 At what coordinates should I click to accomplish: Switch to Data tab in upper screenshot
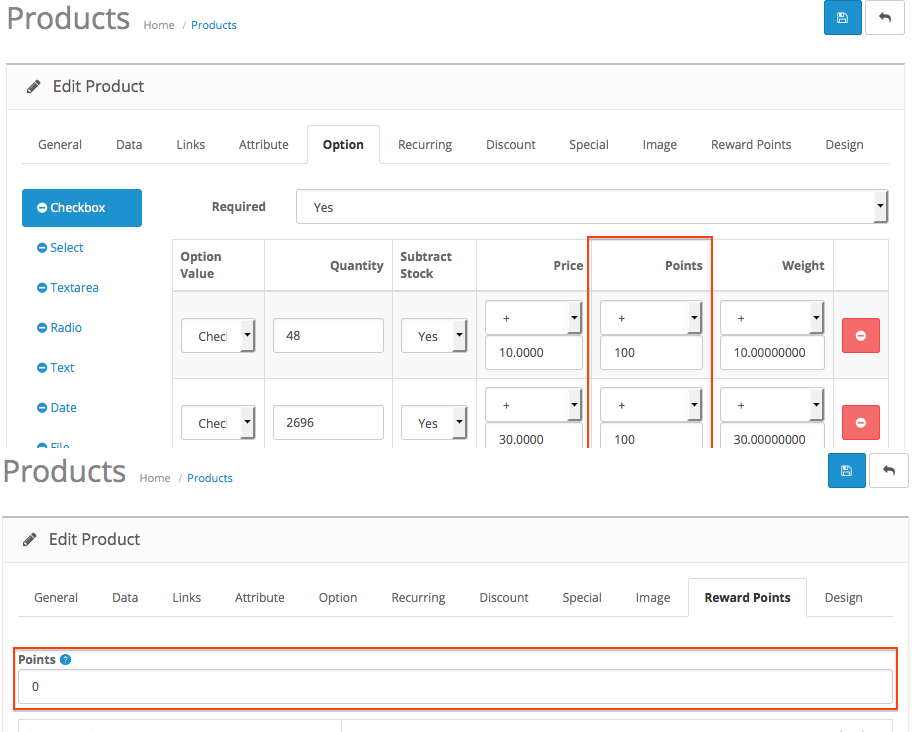[129, 145]
